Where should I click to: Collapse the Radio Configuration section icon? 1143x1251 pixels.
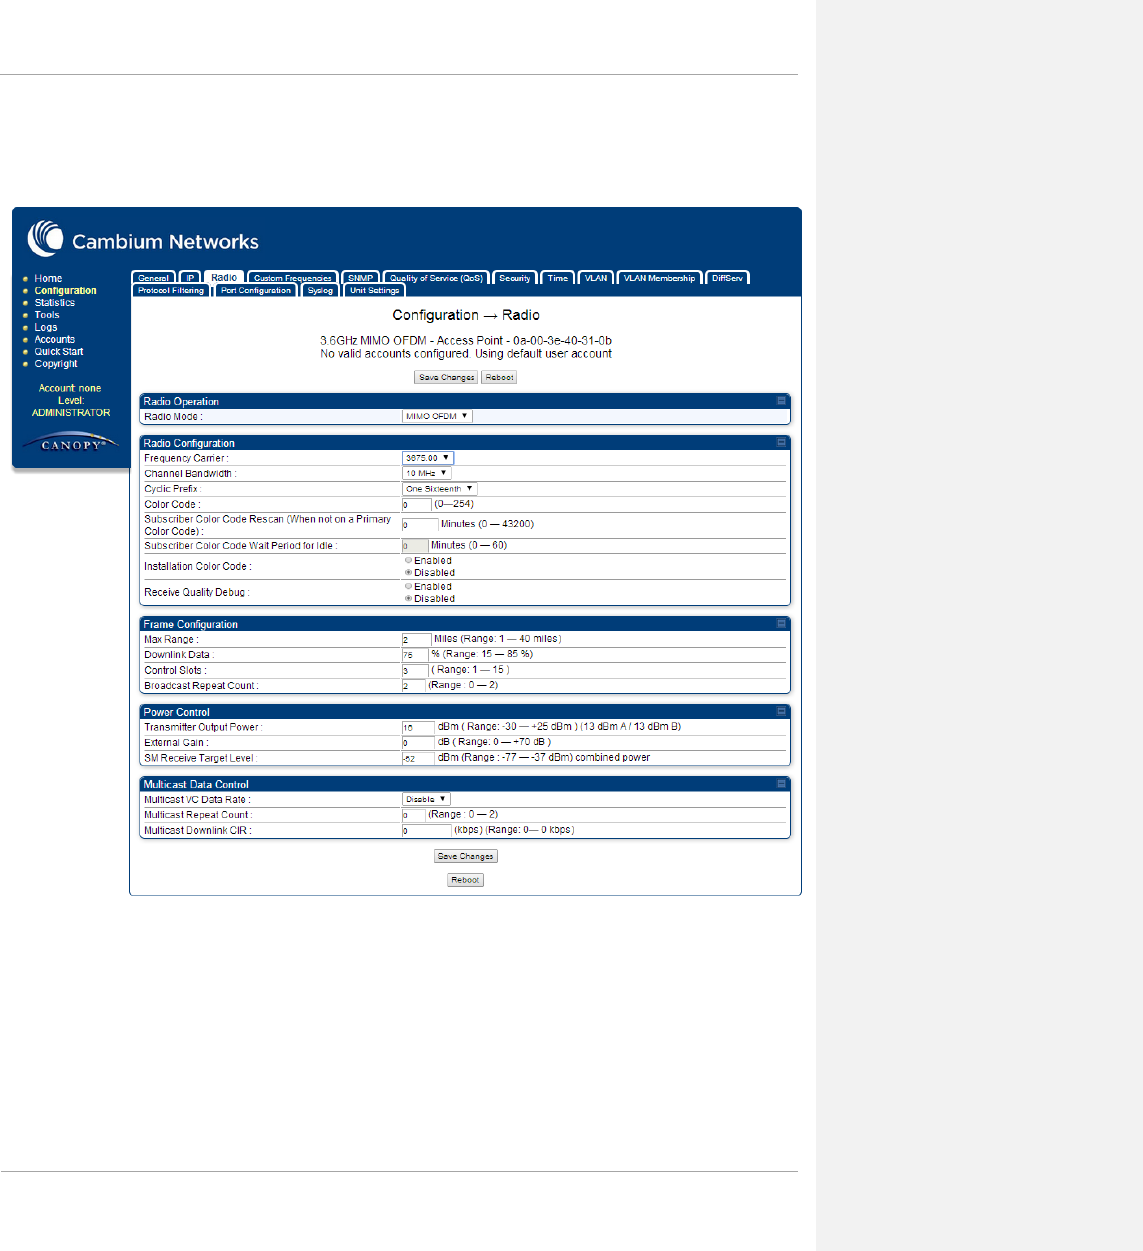click(x=781, y=442)
